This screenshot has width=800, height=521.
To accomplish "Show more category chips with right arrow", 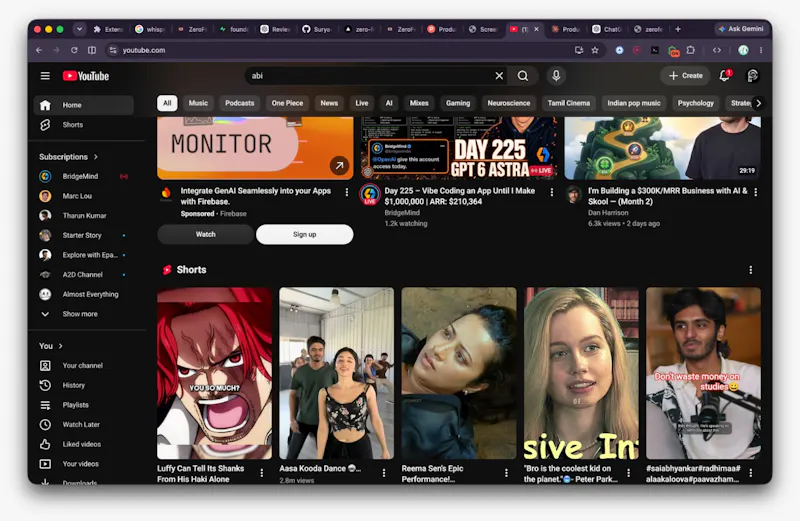I will tap(759, 103).
